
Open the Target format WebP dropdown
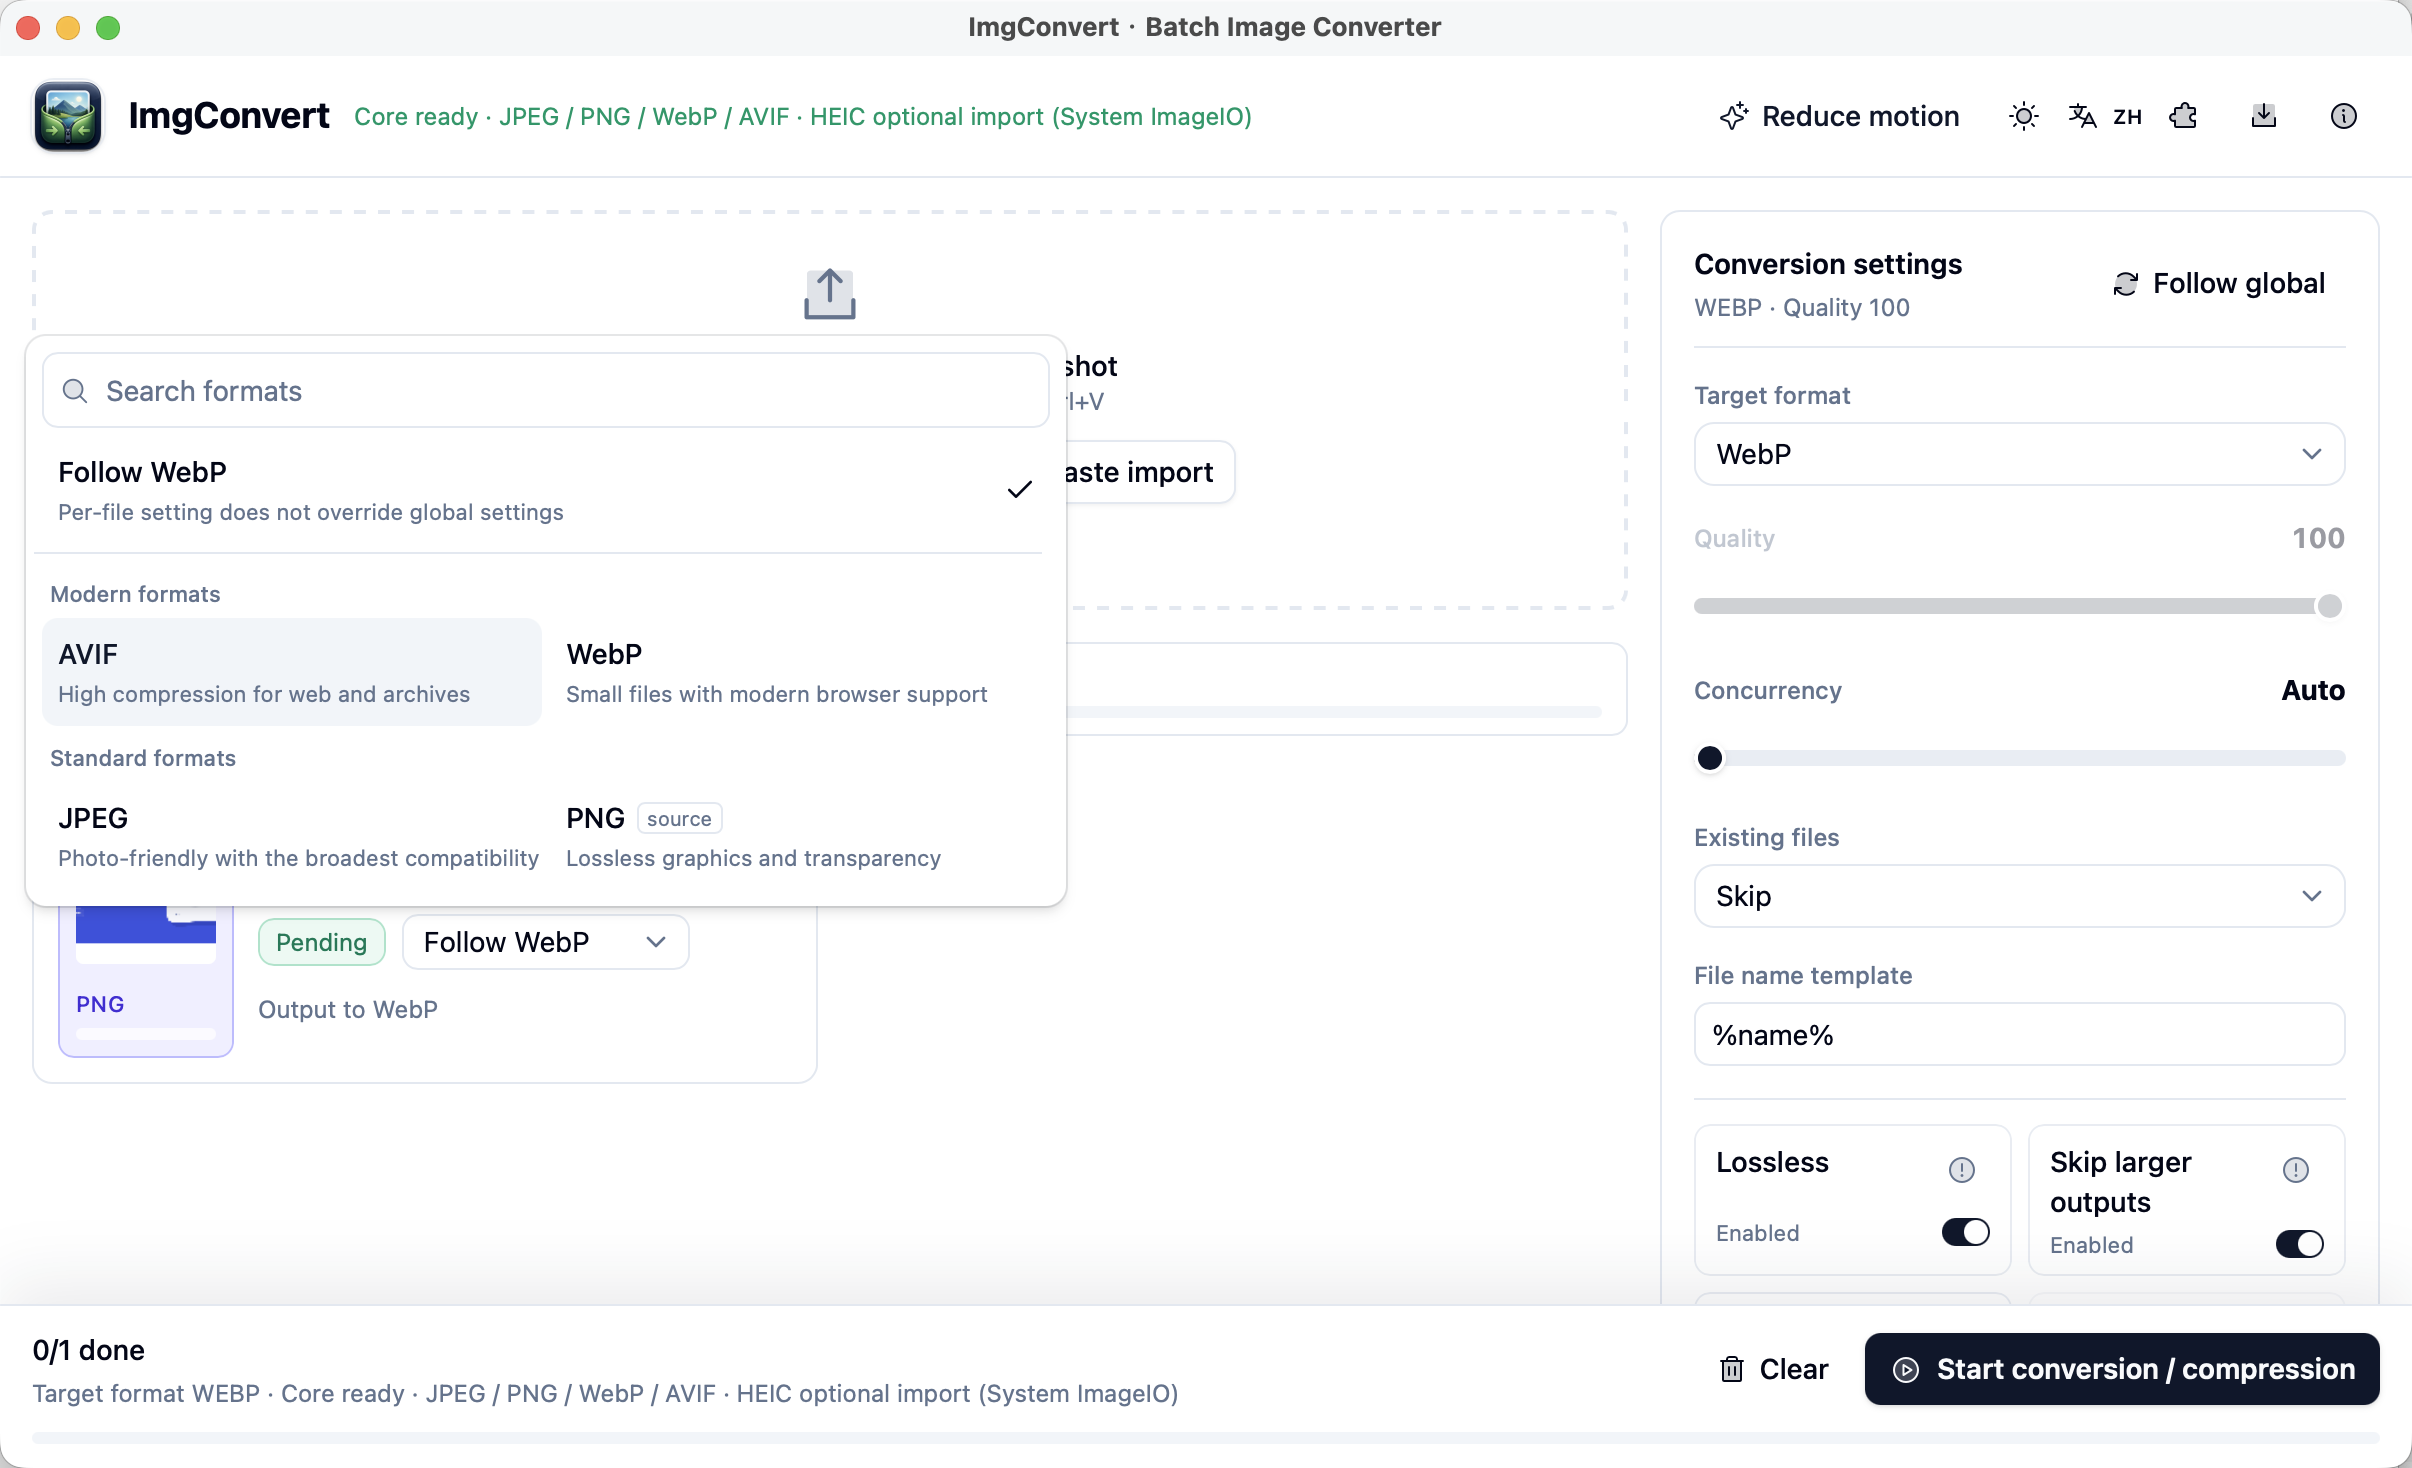[x=2019, y=454]
